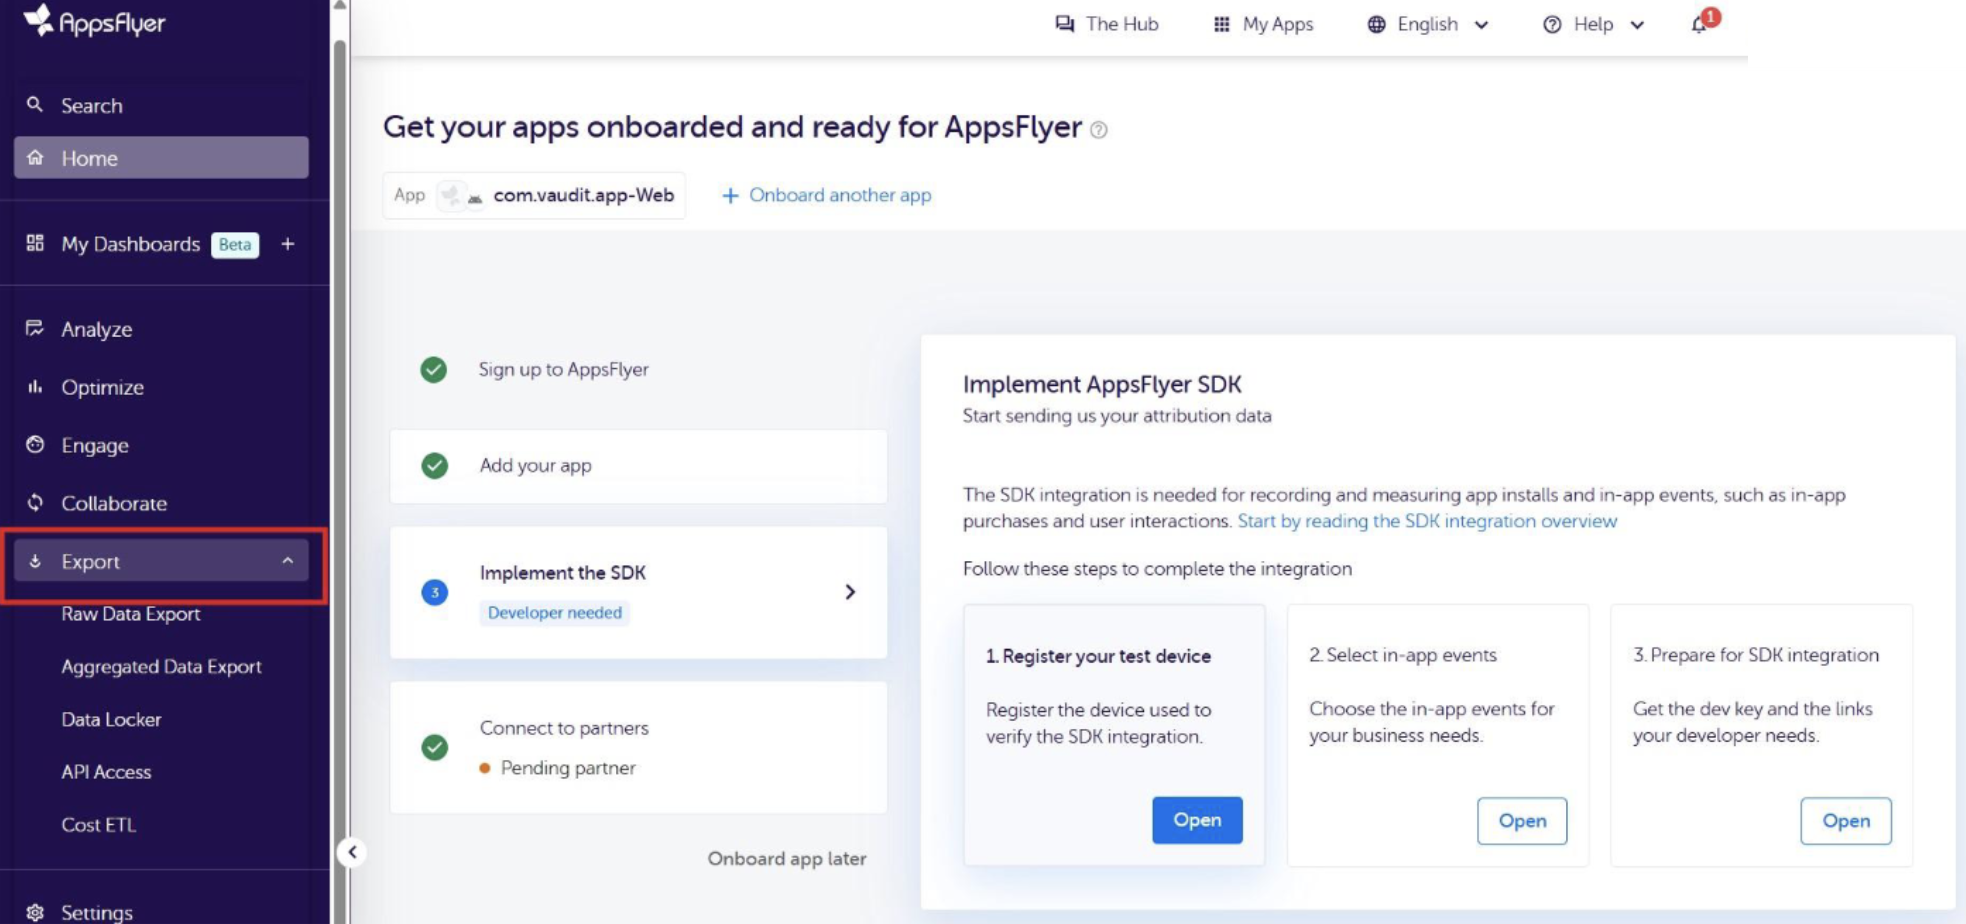Collapse sidebar with left chevron button
1966x924 pixels.
tap(352, 852)
